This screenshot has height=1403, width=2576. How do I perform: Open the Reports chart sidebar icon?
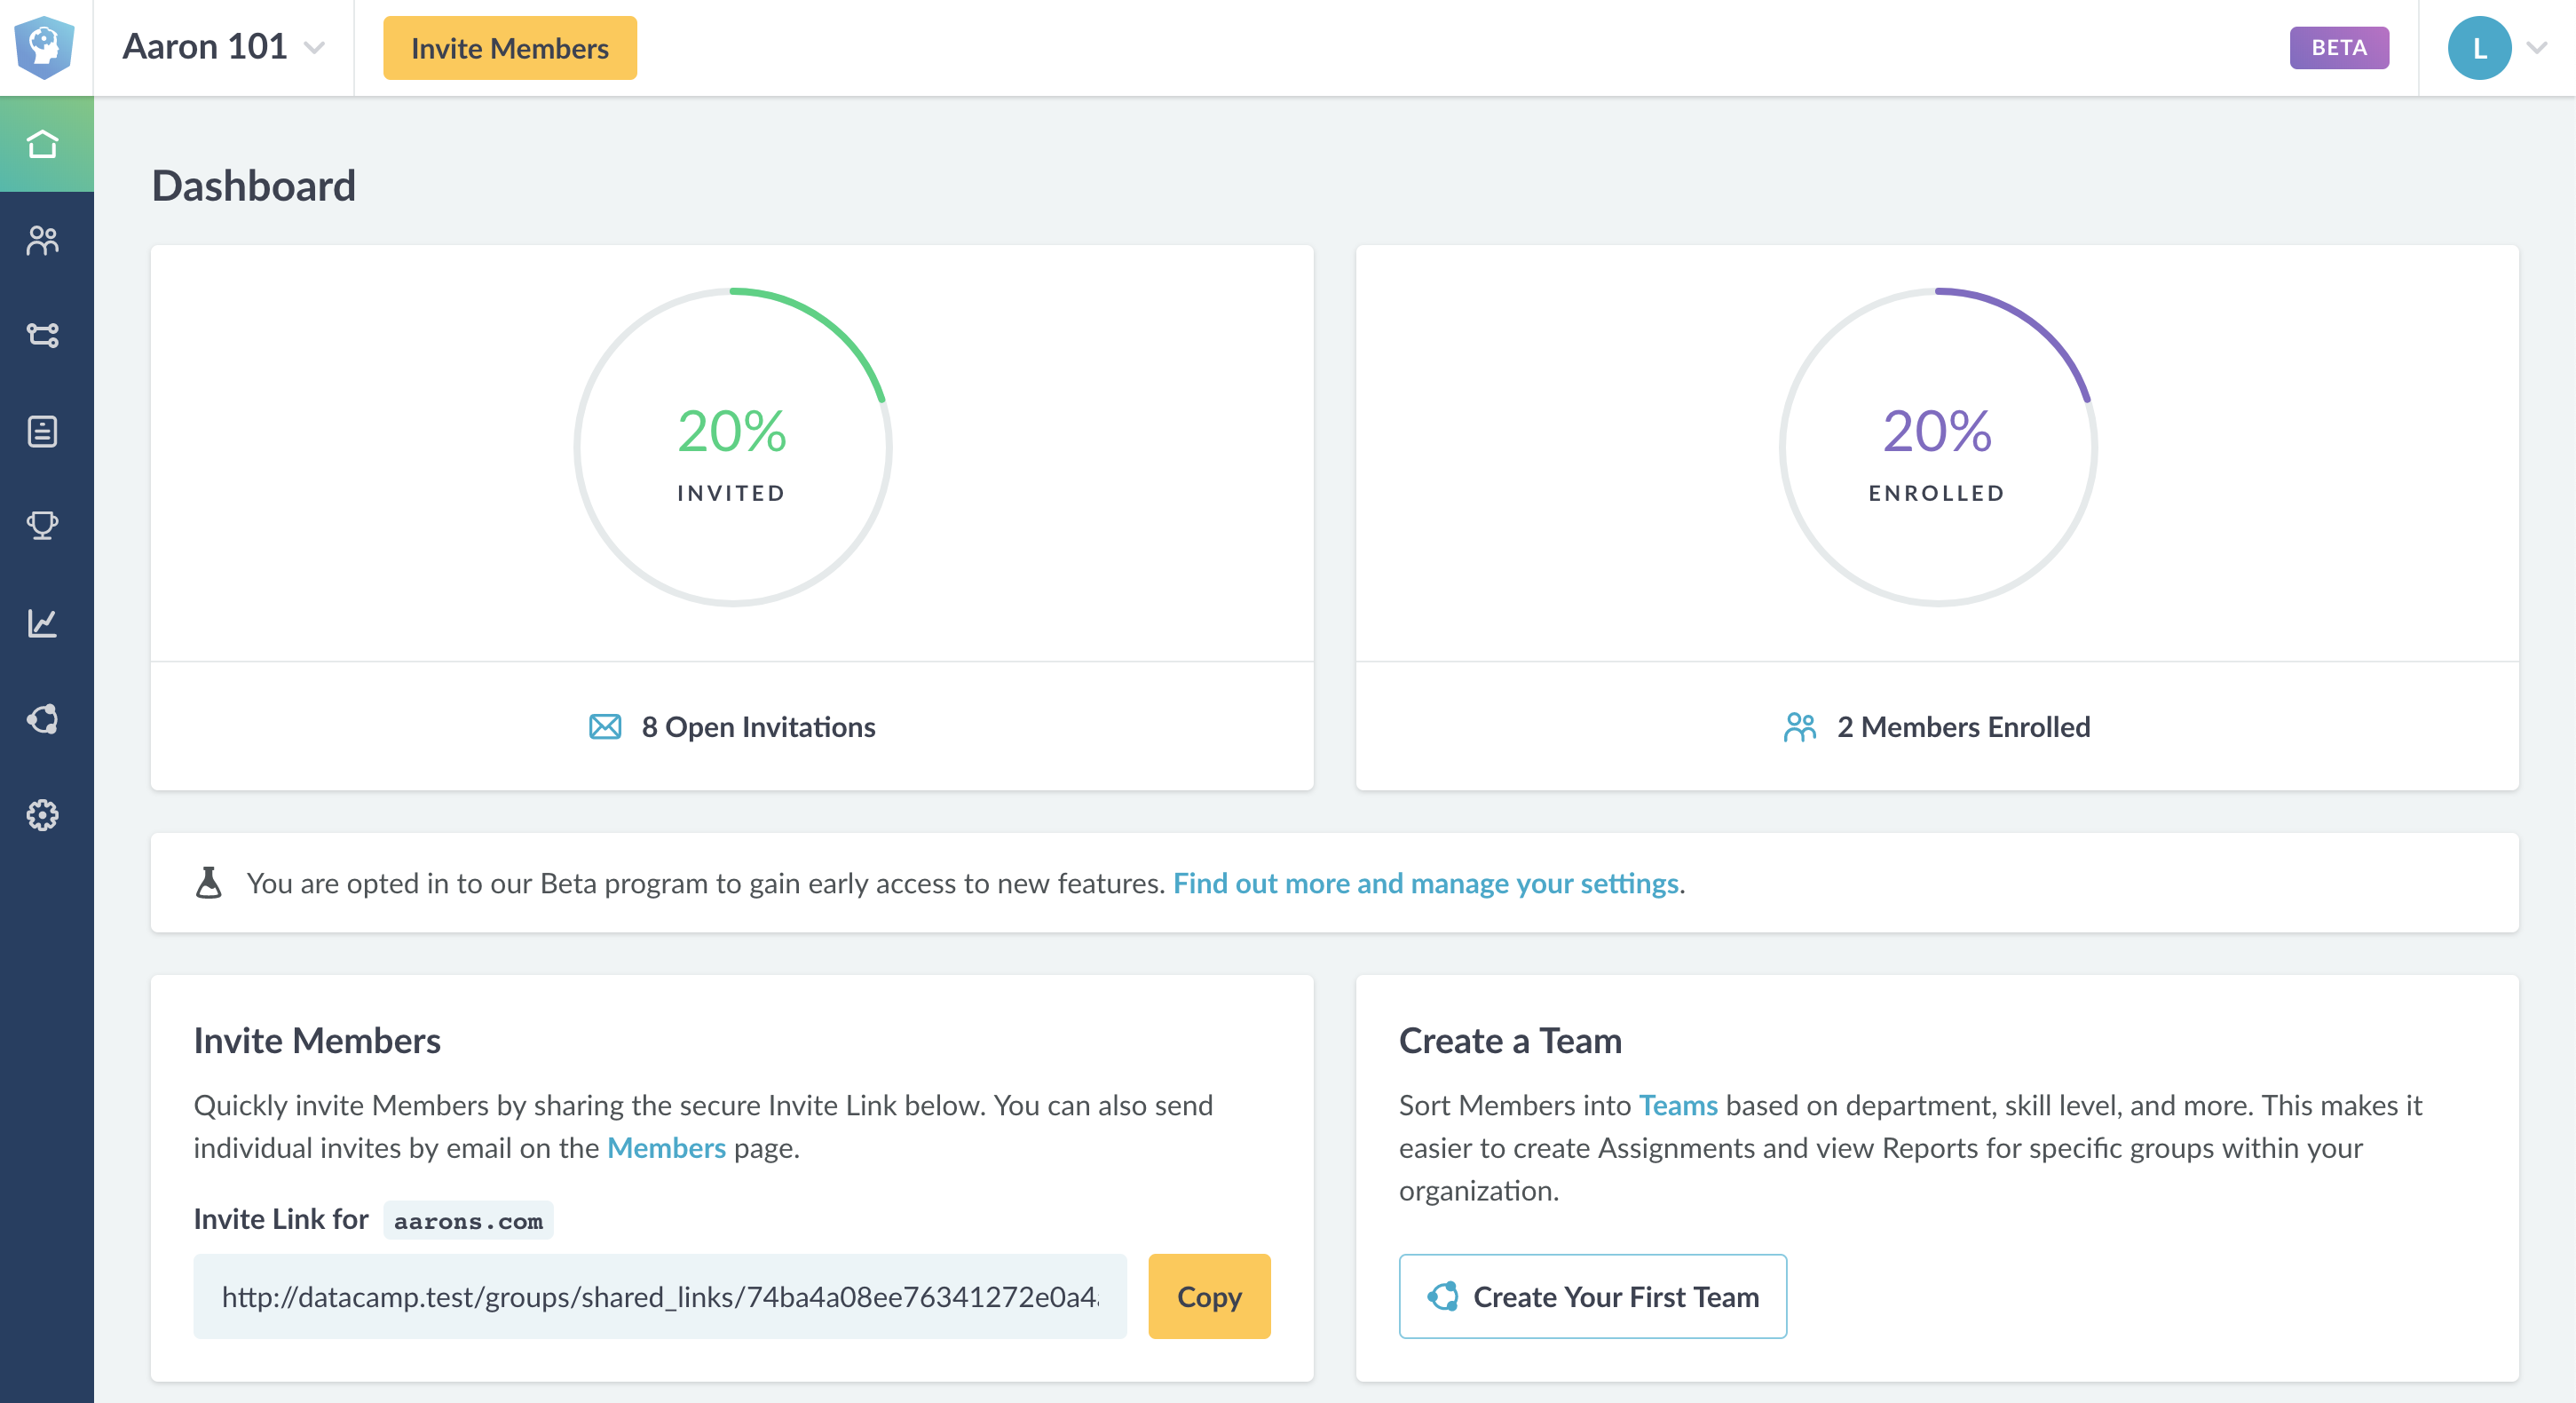coord(43,623)
